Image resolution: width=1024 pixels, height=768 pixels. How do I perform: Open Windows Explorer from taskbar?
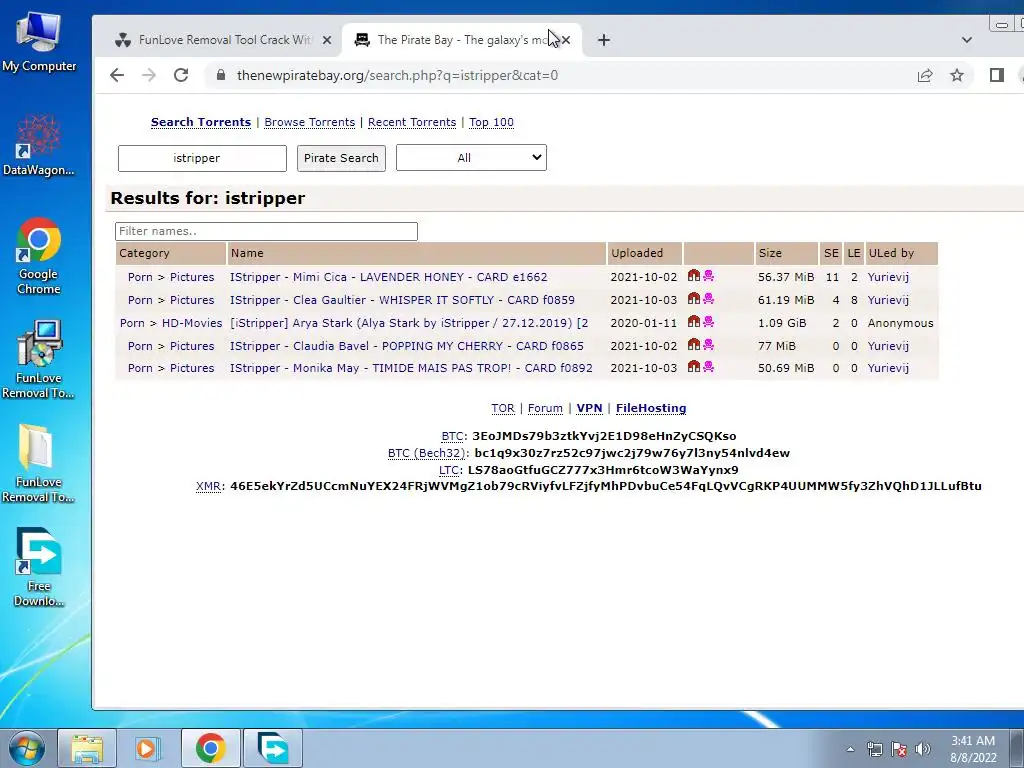click(87, 748)
